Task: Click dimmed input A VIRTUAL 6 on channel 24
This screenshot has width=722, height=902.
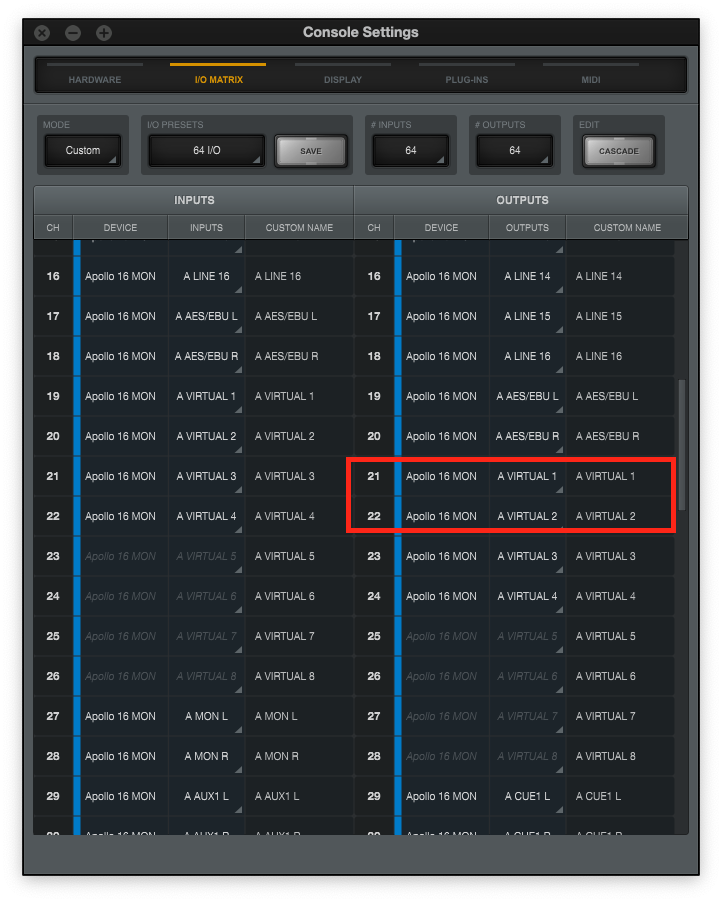Action: pos(207,596)
